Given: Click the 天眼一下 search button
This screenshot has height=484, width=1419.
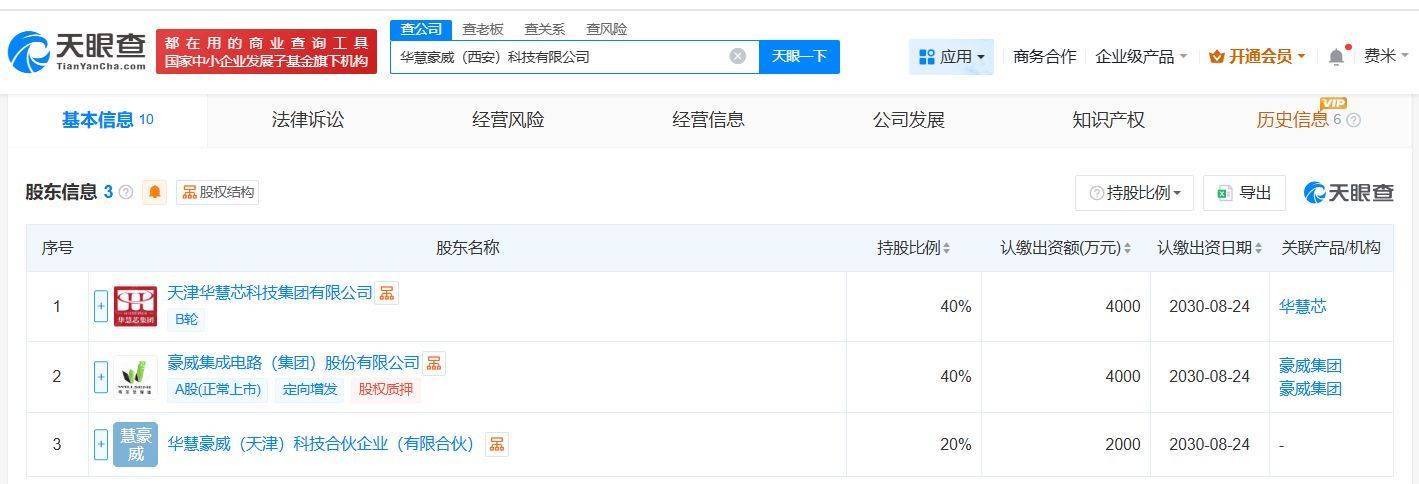Looking at the screenshot, I should coord(799,57).
